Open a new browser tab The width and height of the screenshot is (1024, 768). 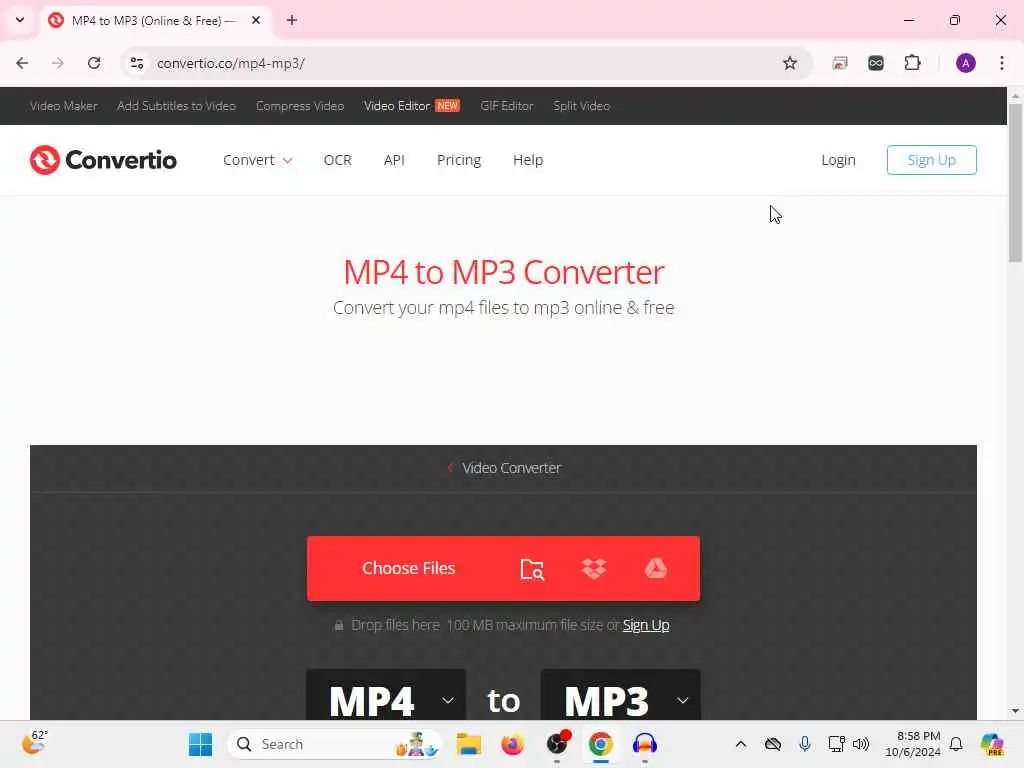coord(292,20)
